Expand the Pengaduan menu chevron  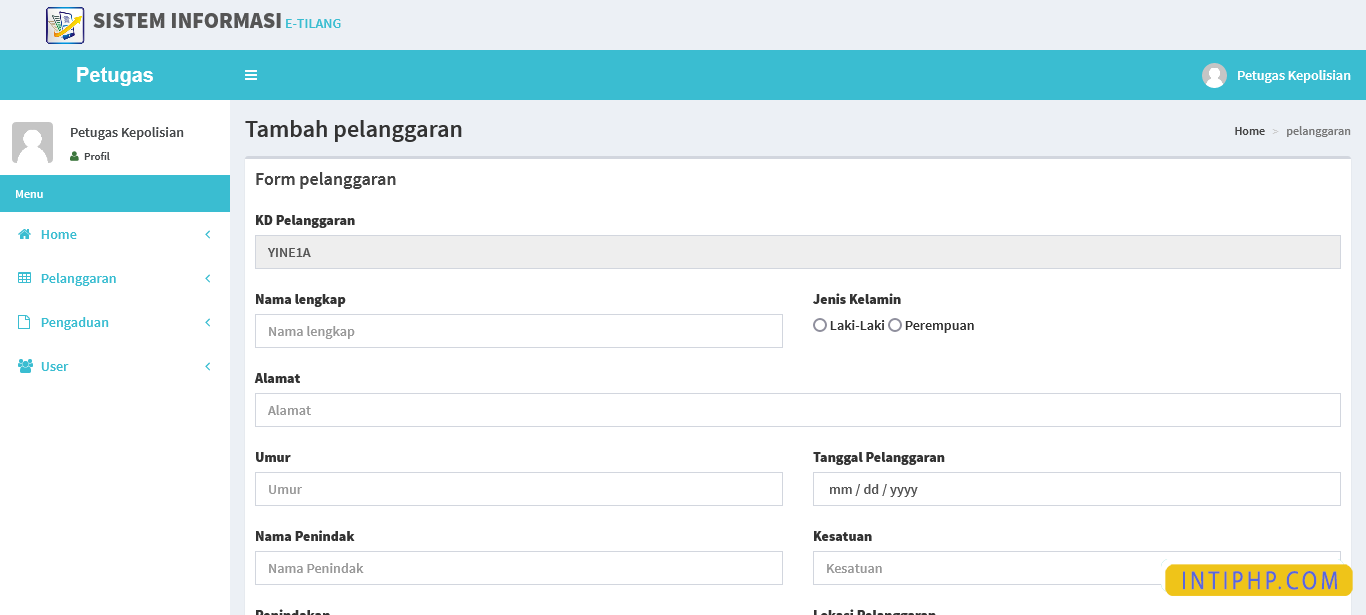(208, 322)
